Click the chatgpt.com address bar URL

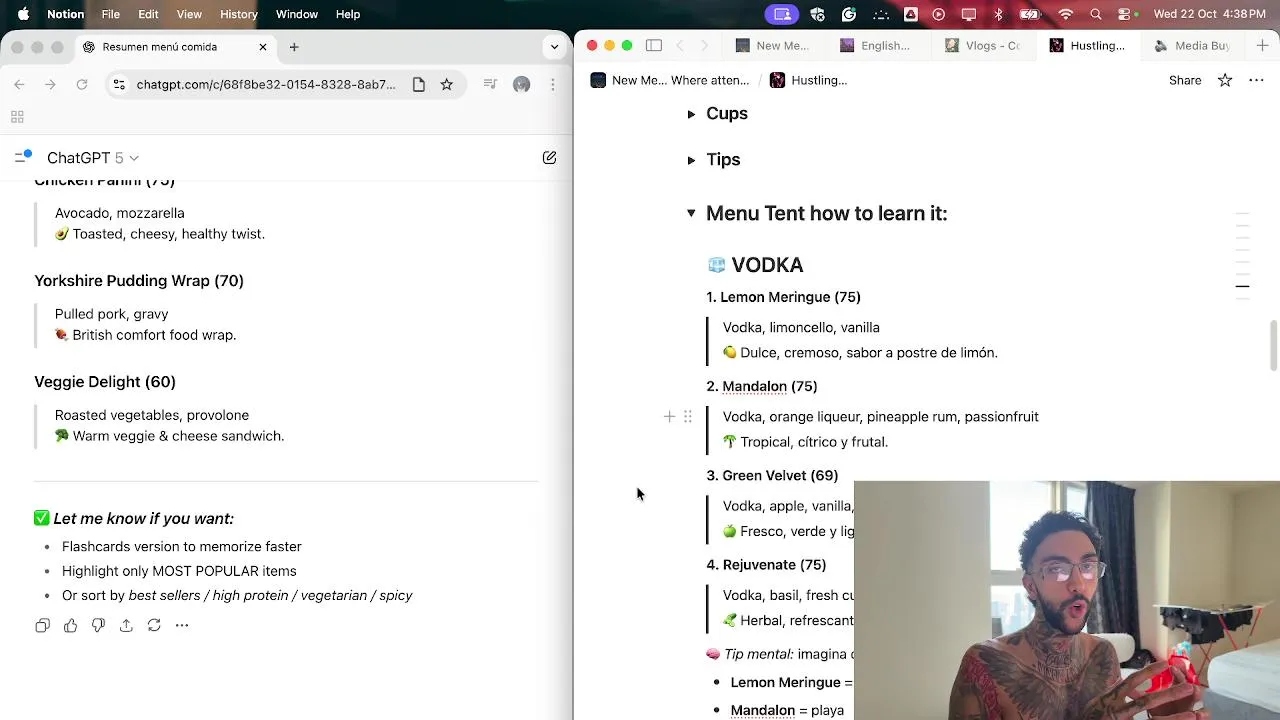tap(266, 85)
